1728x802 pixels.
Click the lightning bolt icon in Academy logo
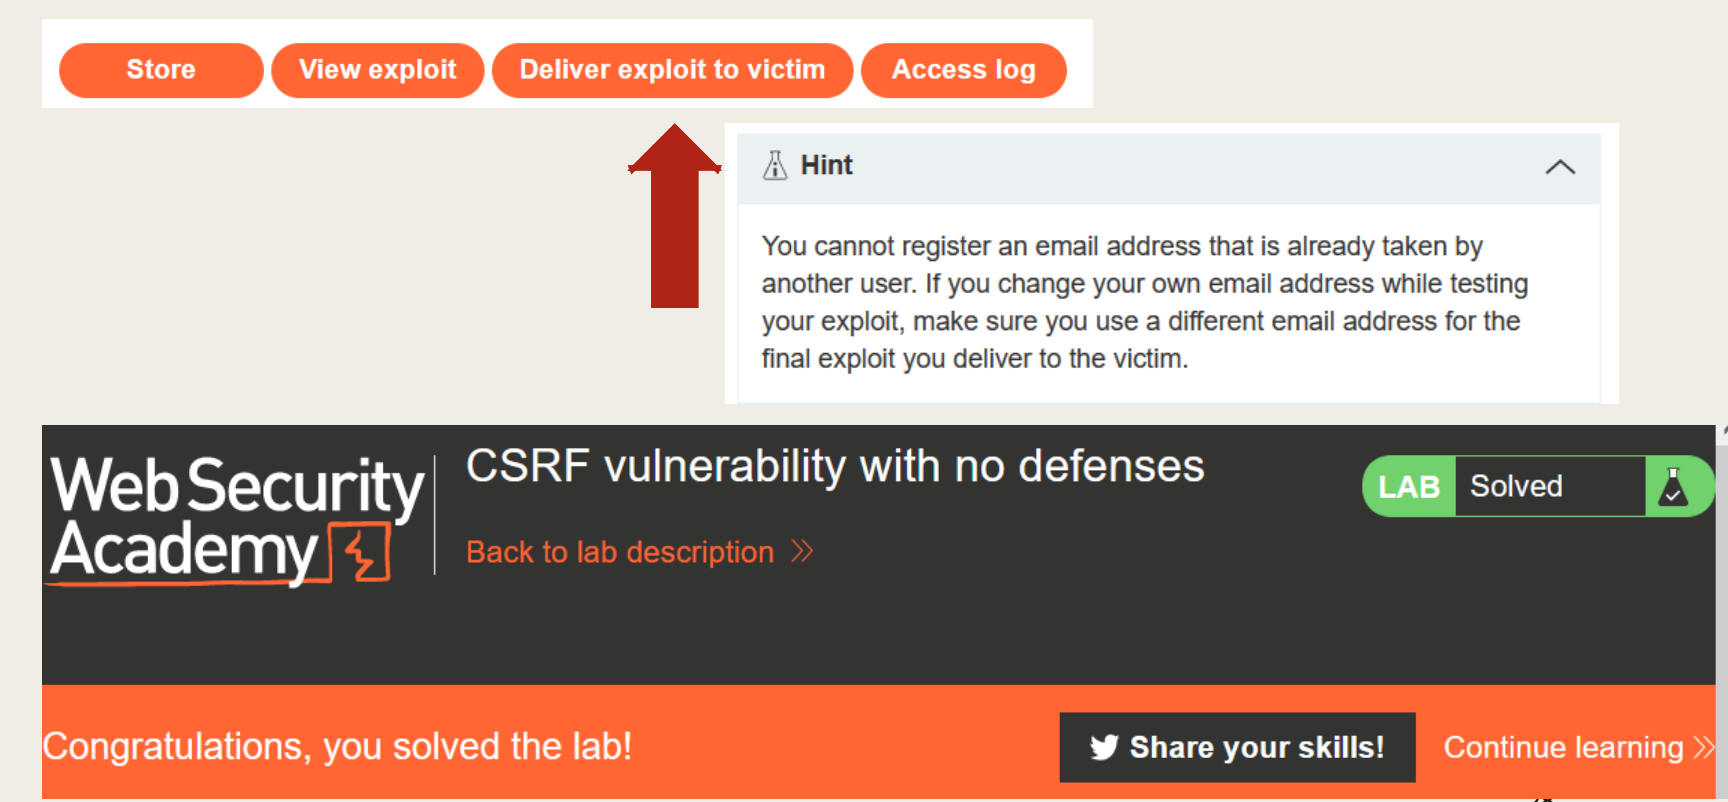point(361,552)
